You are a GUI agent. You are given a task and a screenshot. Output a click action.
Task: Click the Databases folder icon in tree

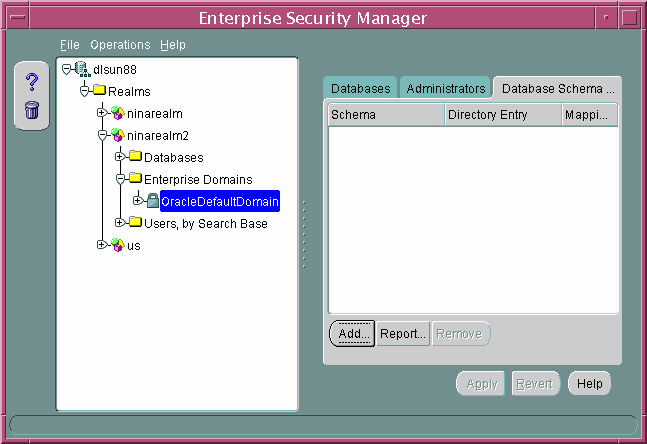[136, 157]
